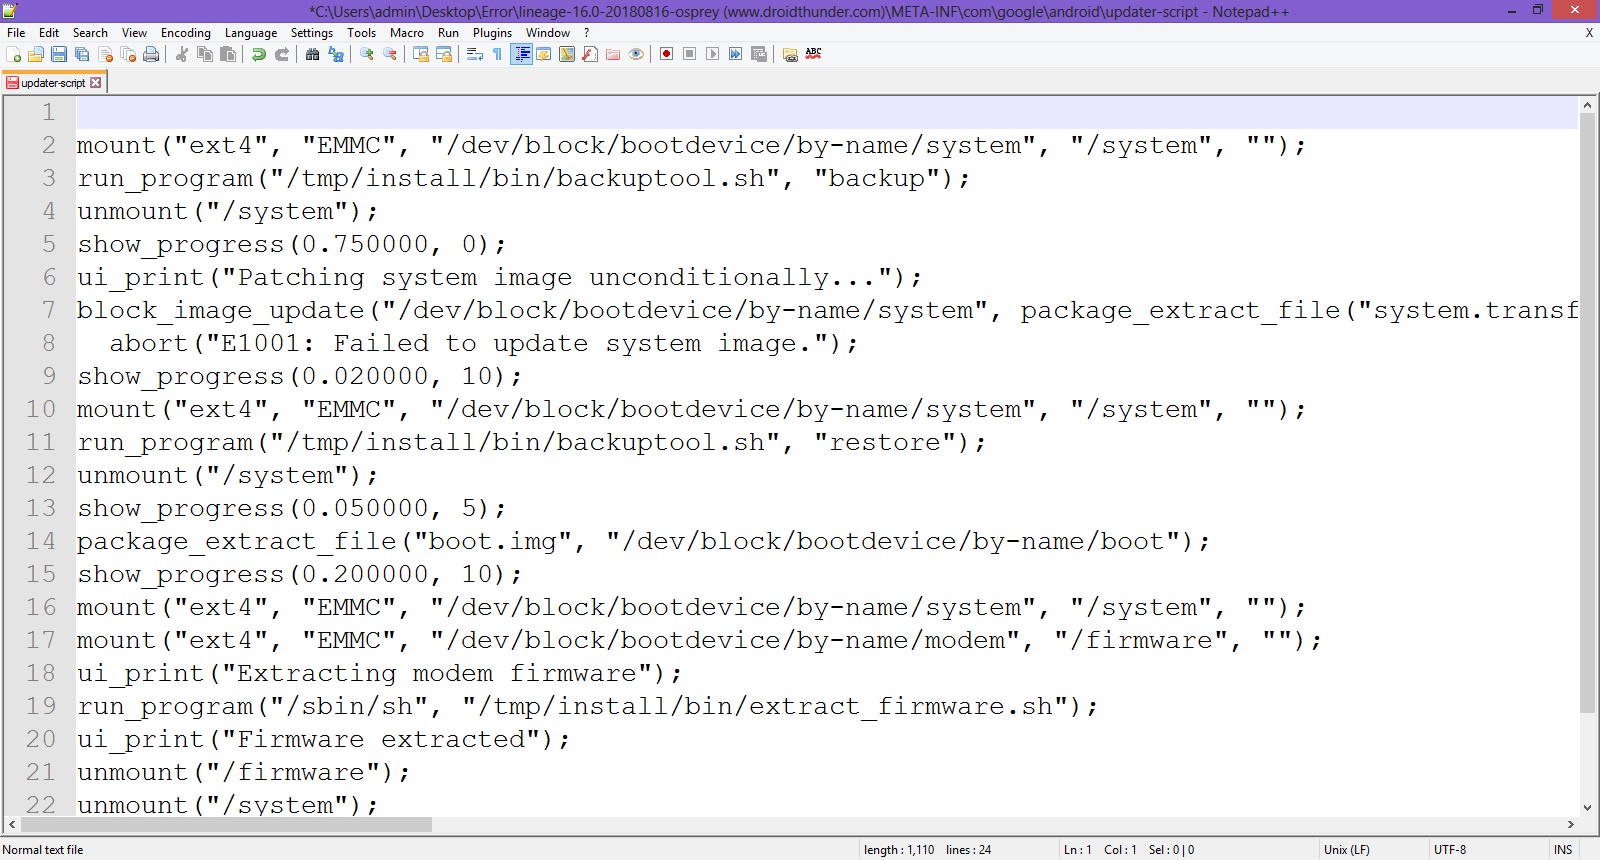
Task: Open the Plugins menu
Action: (x=493, y=33)
